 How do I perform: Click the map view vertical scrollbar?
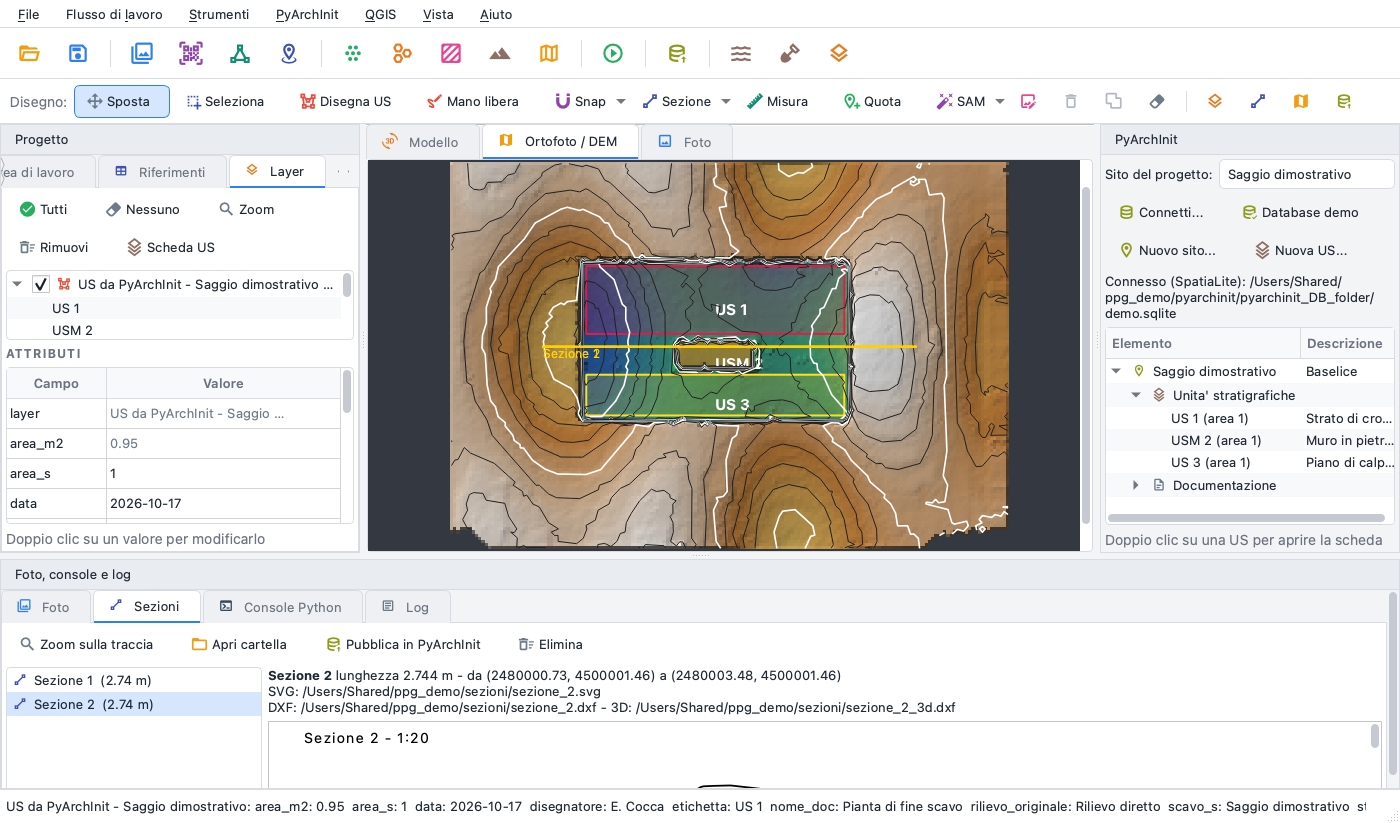coord(1087,355)
